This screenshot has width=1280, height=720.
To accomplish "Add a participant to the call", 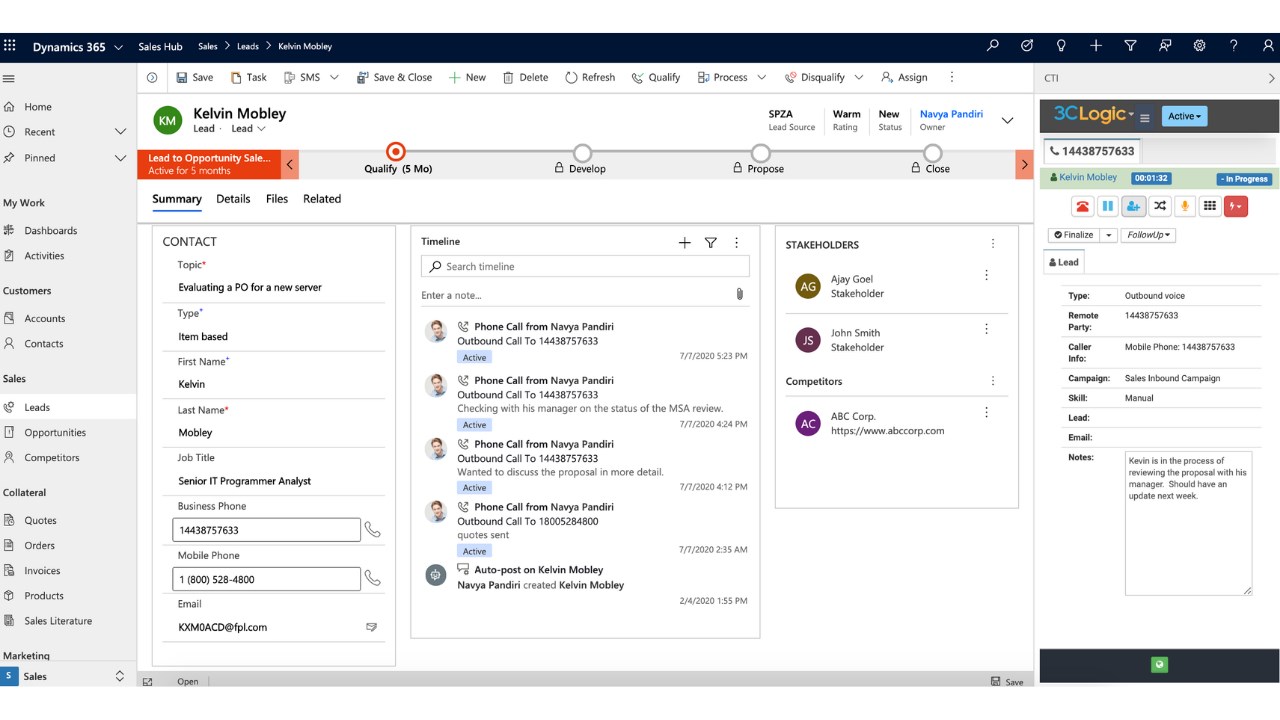I will pyautogui.click(x=1133, y=206).
